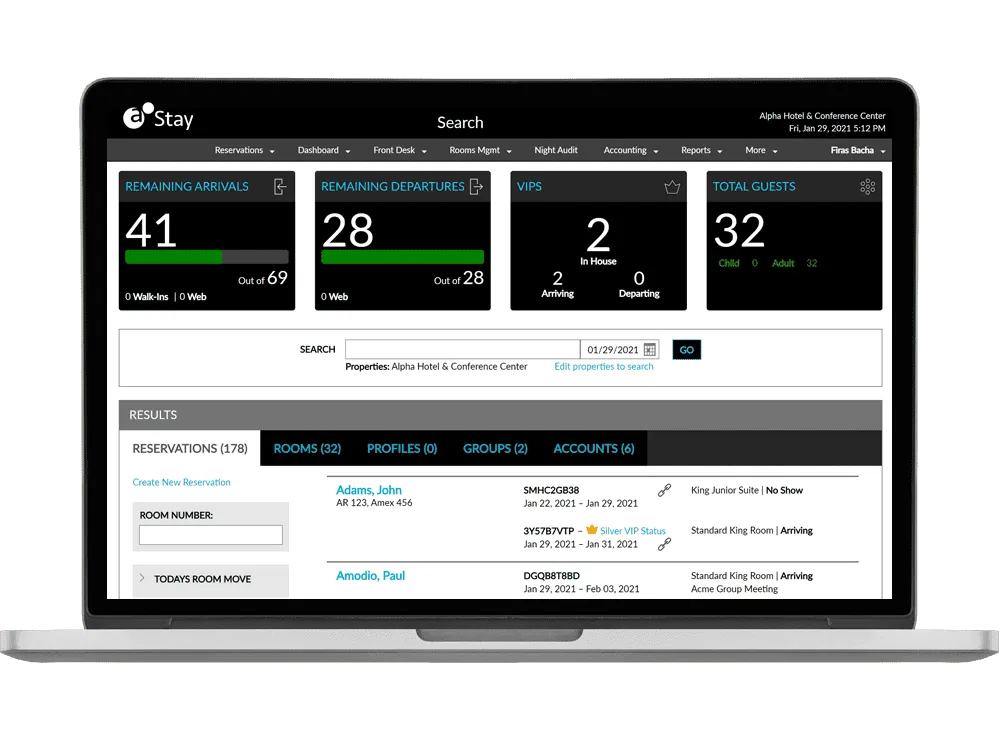Image resolution: width=1000 pixels, height=755 pixels.
Task: Click link icon beside reservation SMHC2GB38
Action: [x=664, y=491]
